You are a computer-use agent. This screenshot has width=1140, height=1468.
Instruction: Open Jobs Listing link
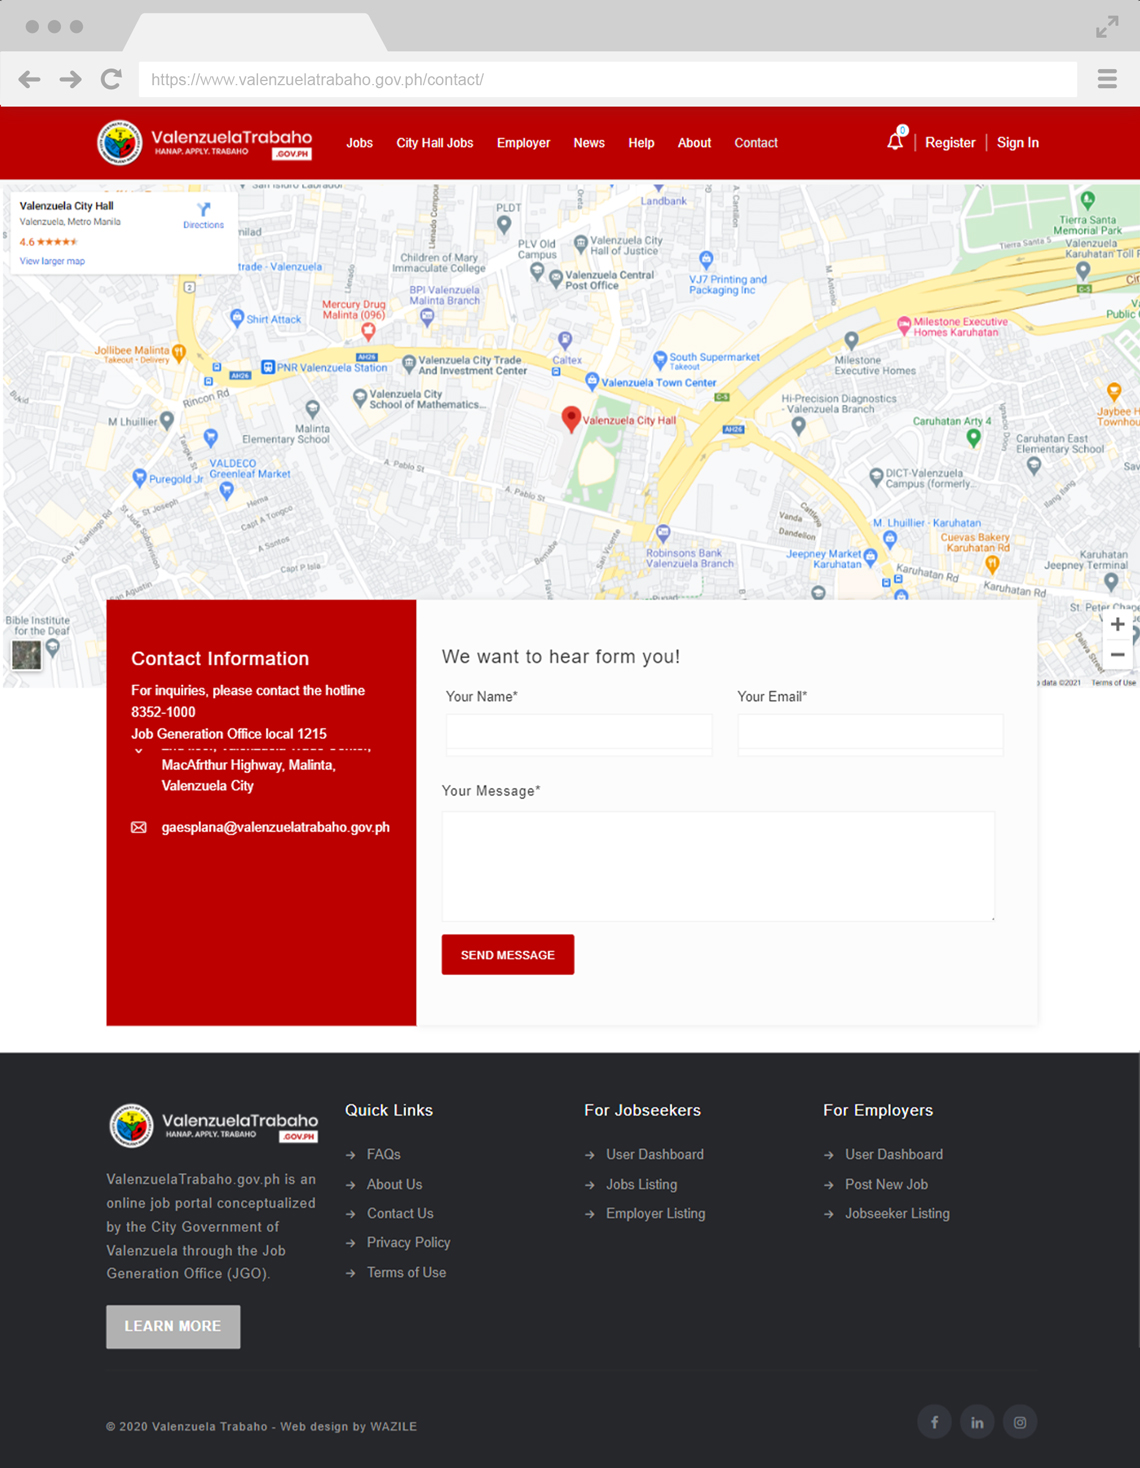642,1184
